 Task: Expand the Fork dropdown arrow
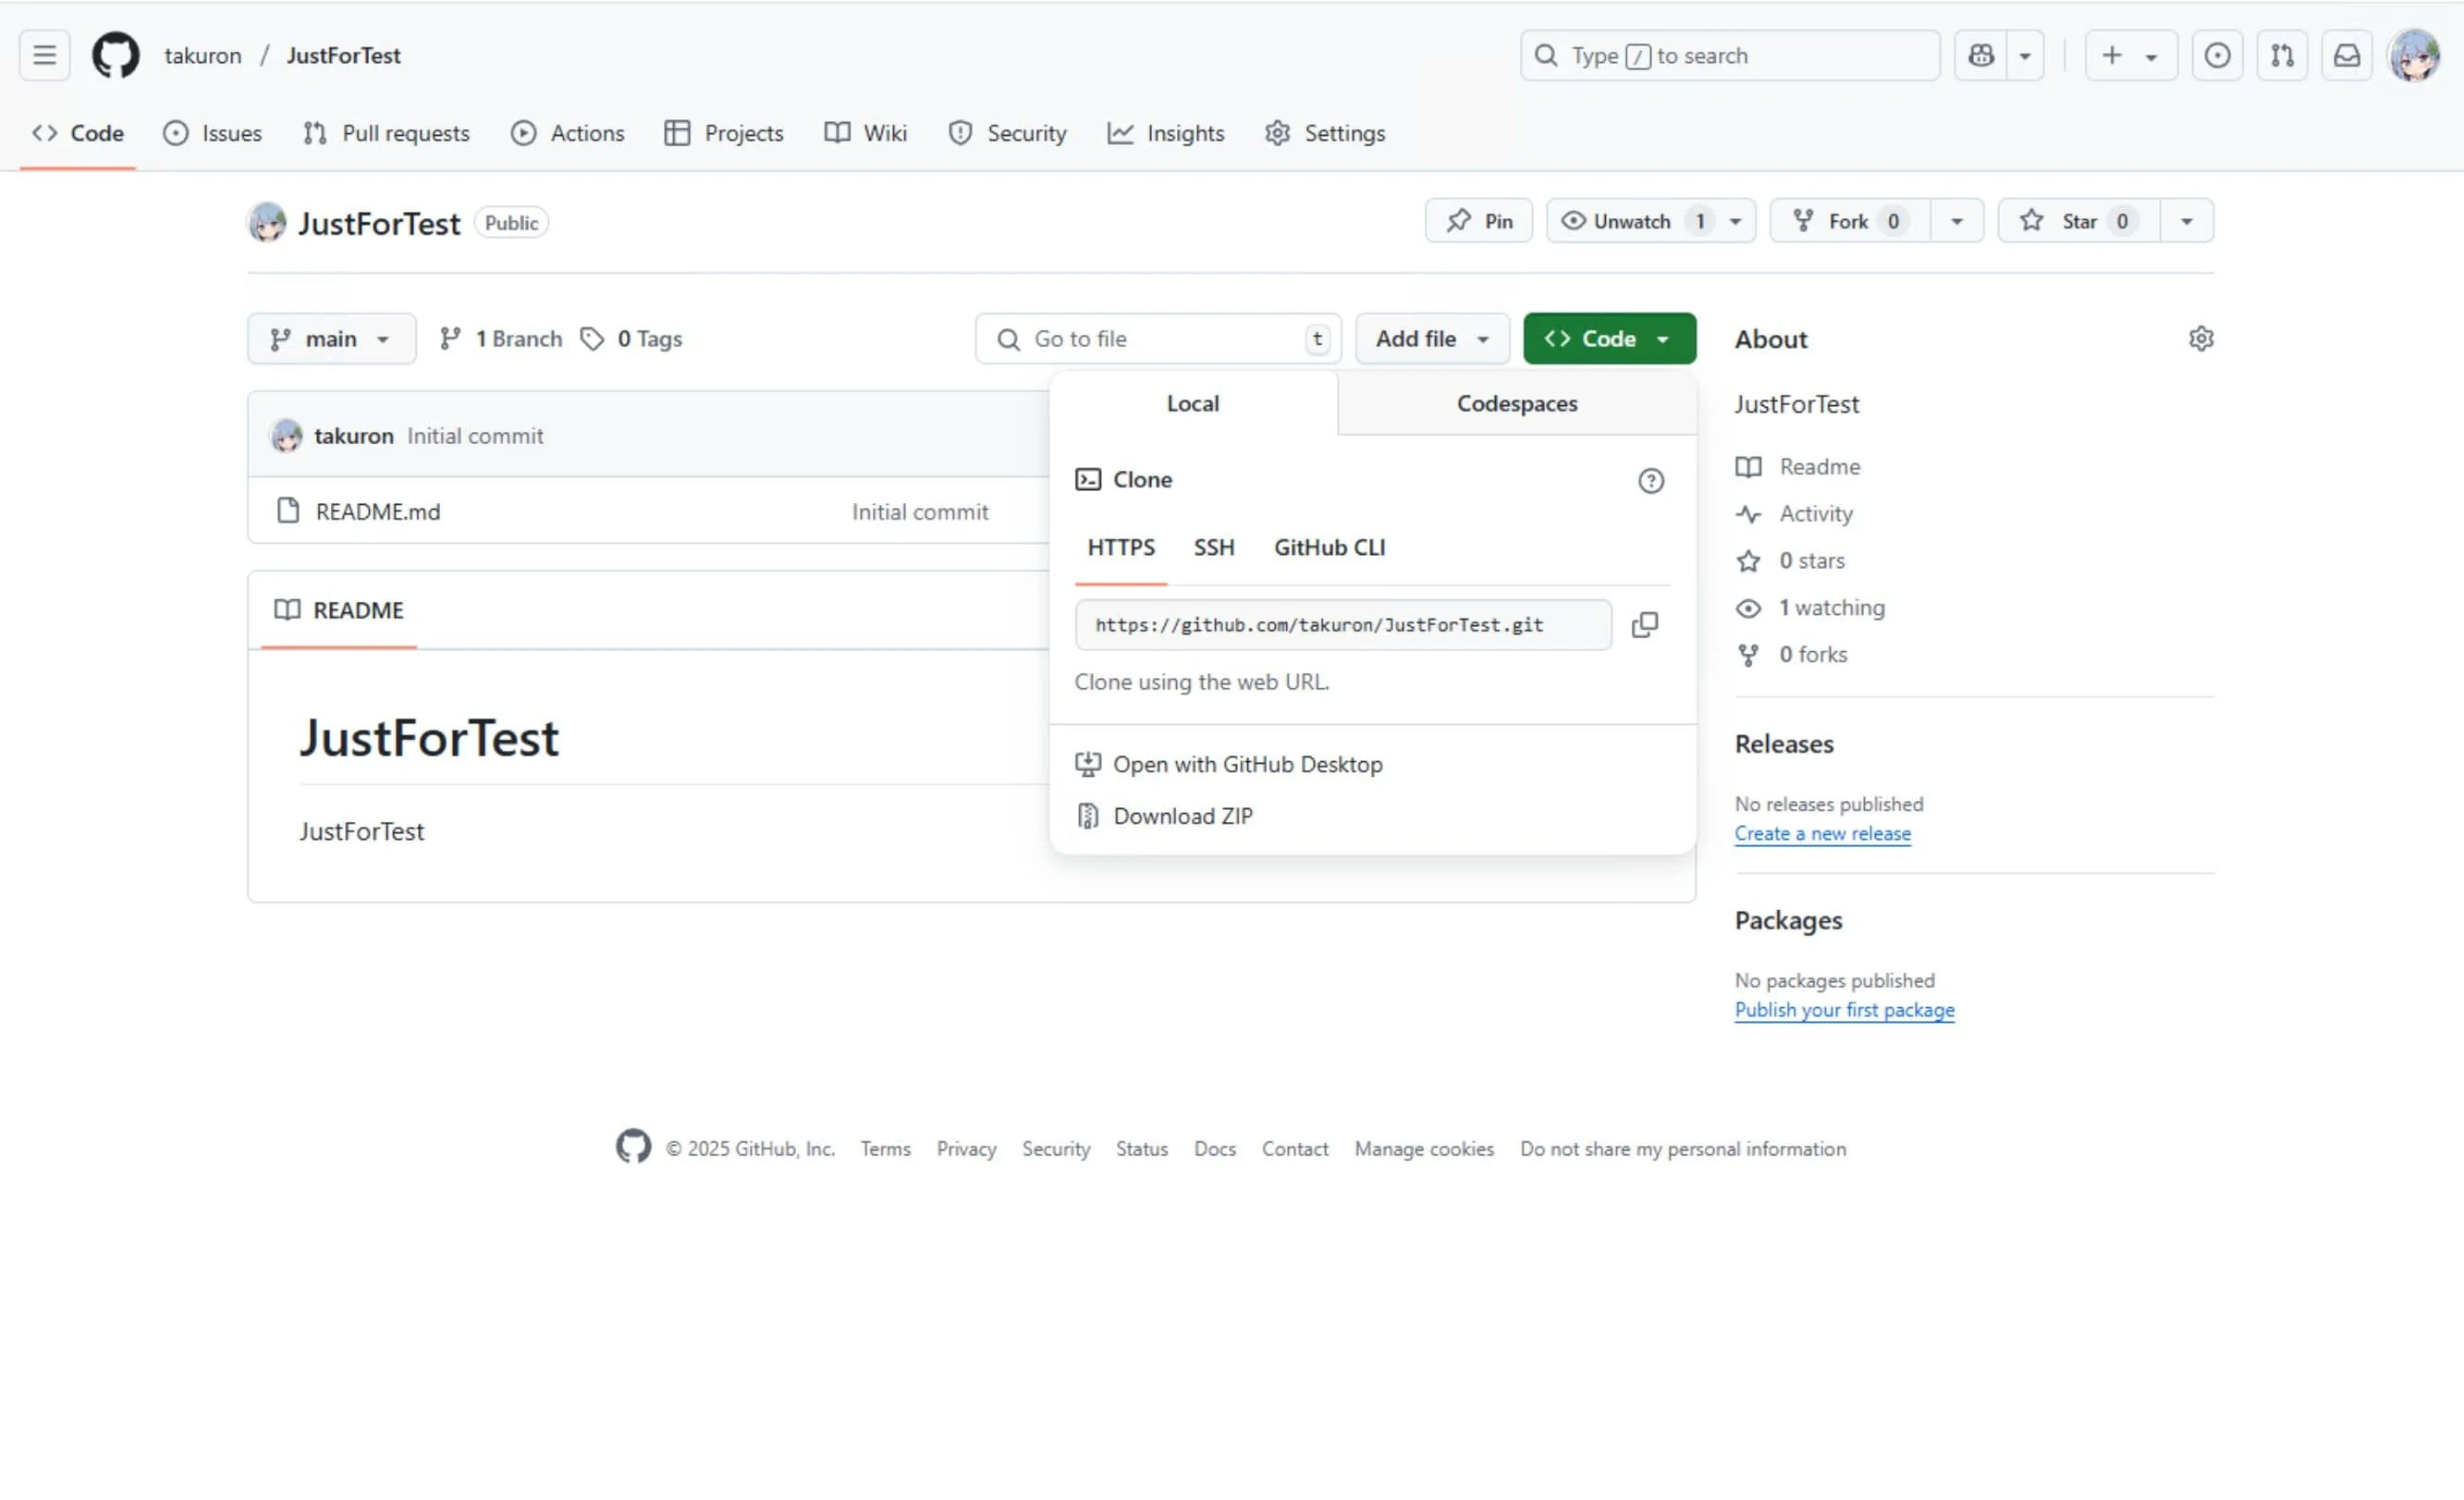tap(1957, 221)
